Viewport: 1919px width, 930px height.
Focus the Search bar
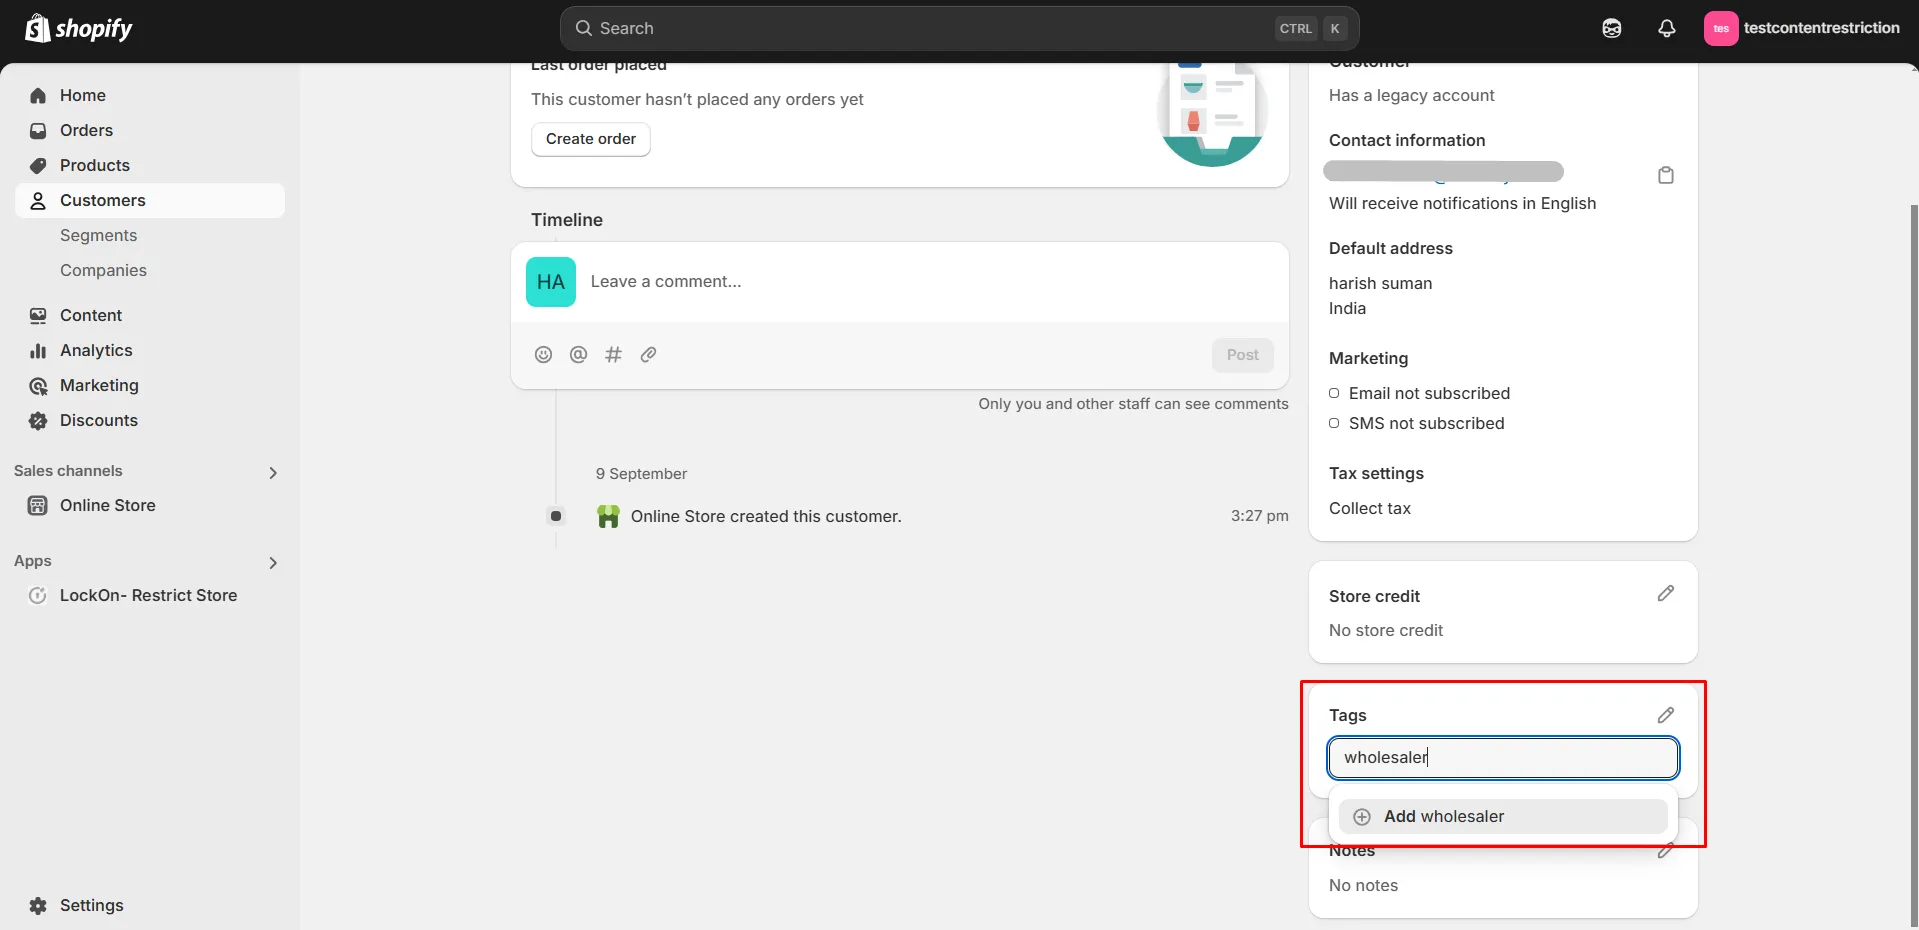[x=959, y=29]
